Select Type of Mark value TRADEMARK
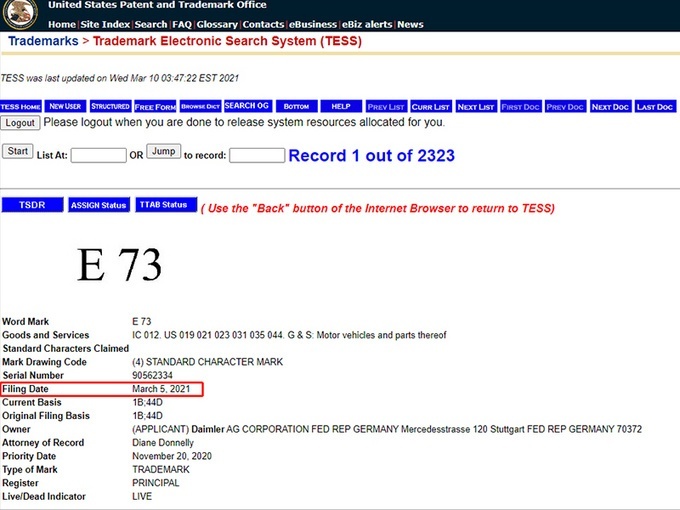Image resolution: width=680 pixels, height=510 pixels. (160, 469)
